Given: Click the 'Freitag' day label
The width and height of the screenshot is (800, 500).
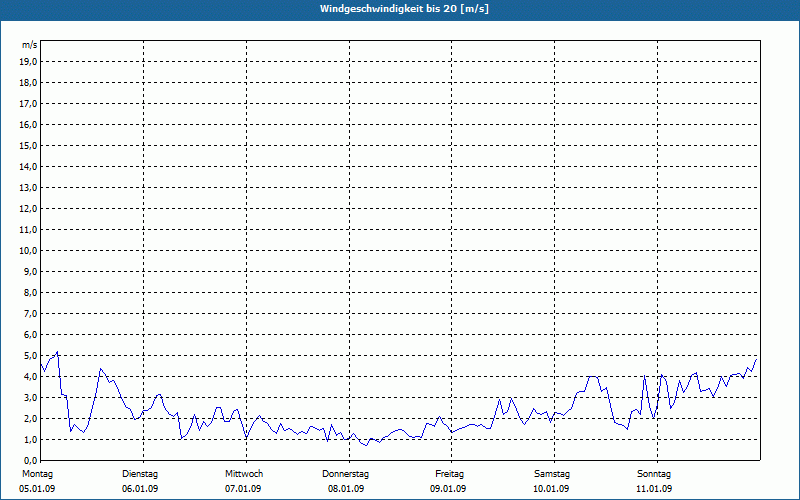Looking at the screenshot, I should click(x=449, y=474).
